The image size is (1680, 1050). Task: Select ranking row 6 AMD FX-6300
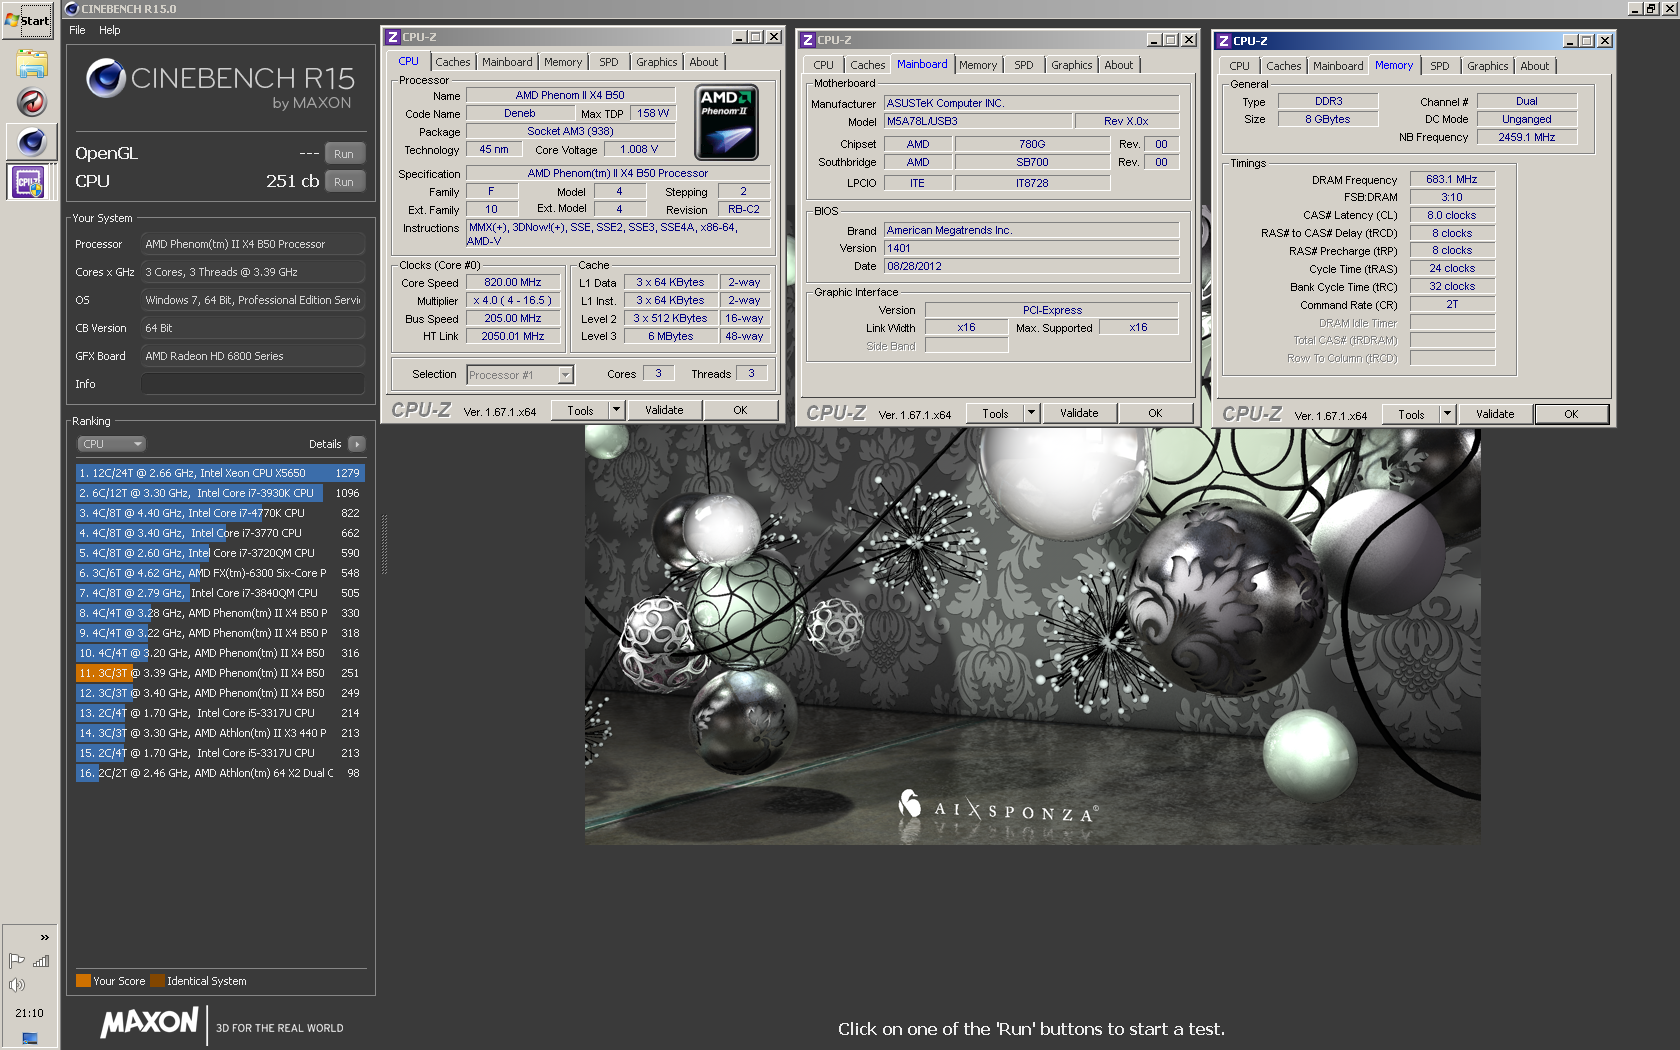click(220, 573)
